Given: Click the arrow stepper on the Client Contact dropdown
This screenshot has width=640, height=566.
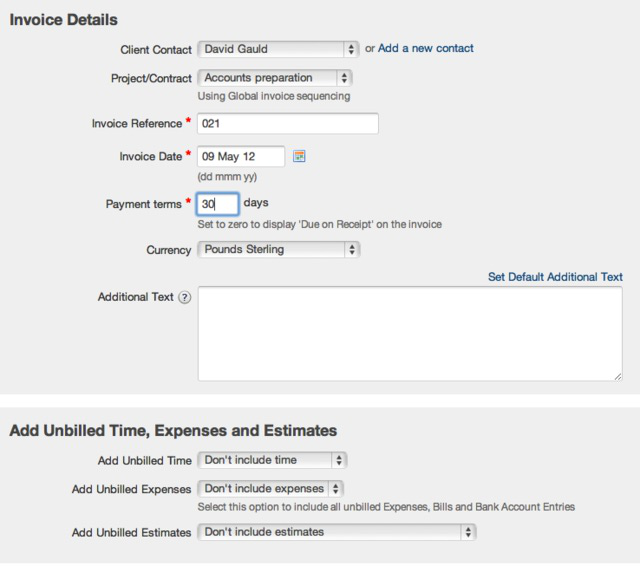Looking at the screenshot, I should 351,49.
